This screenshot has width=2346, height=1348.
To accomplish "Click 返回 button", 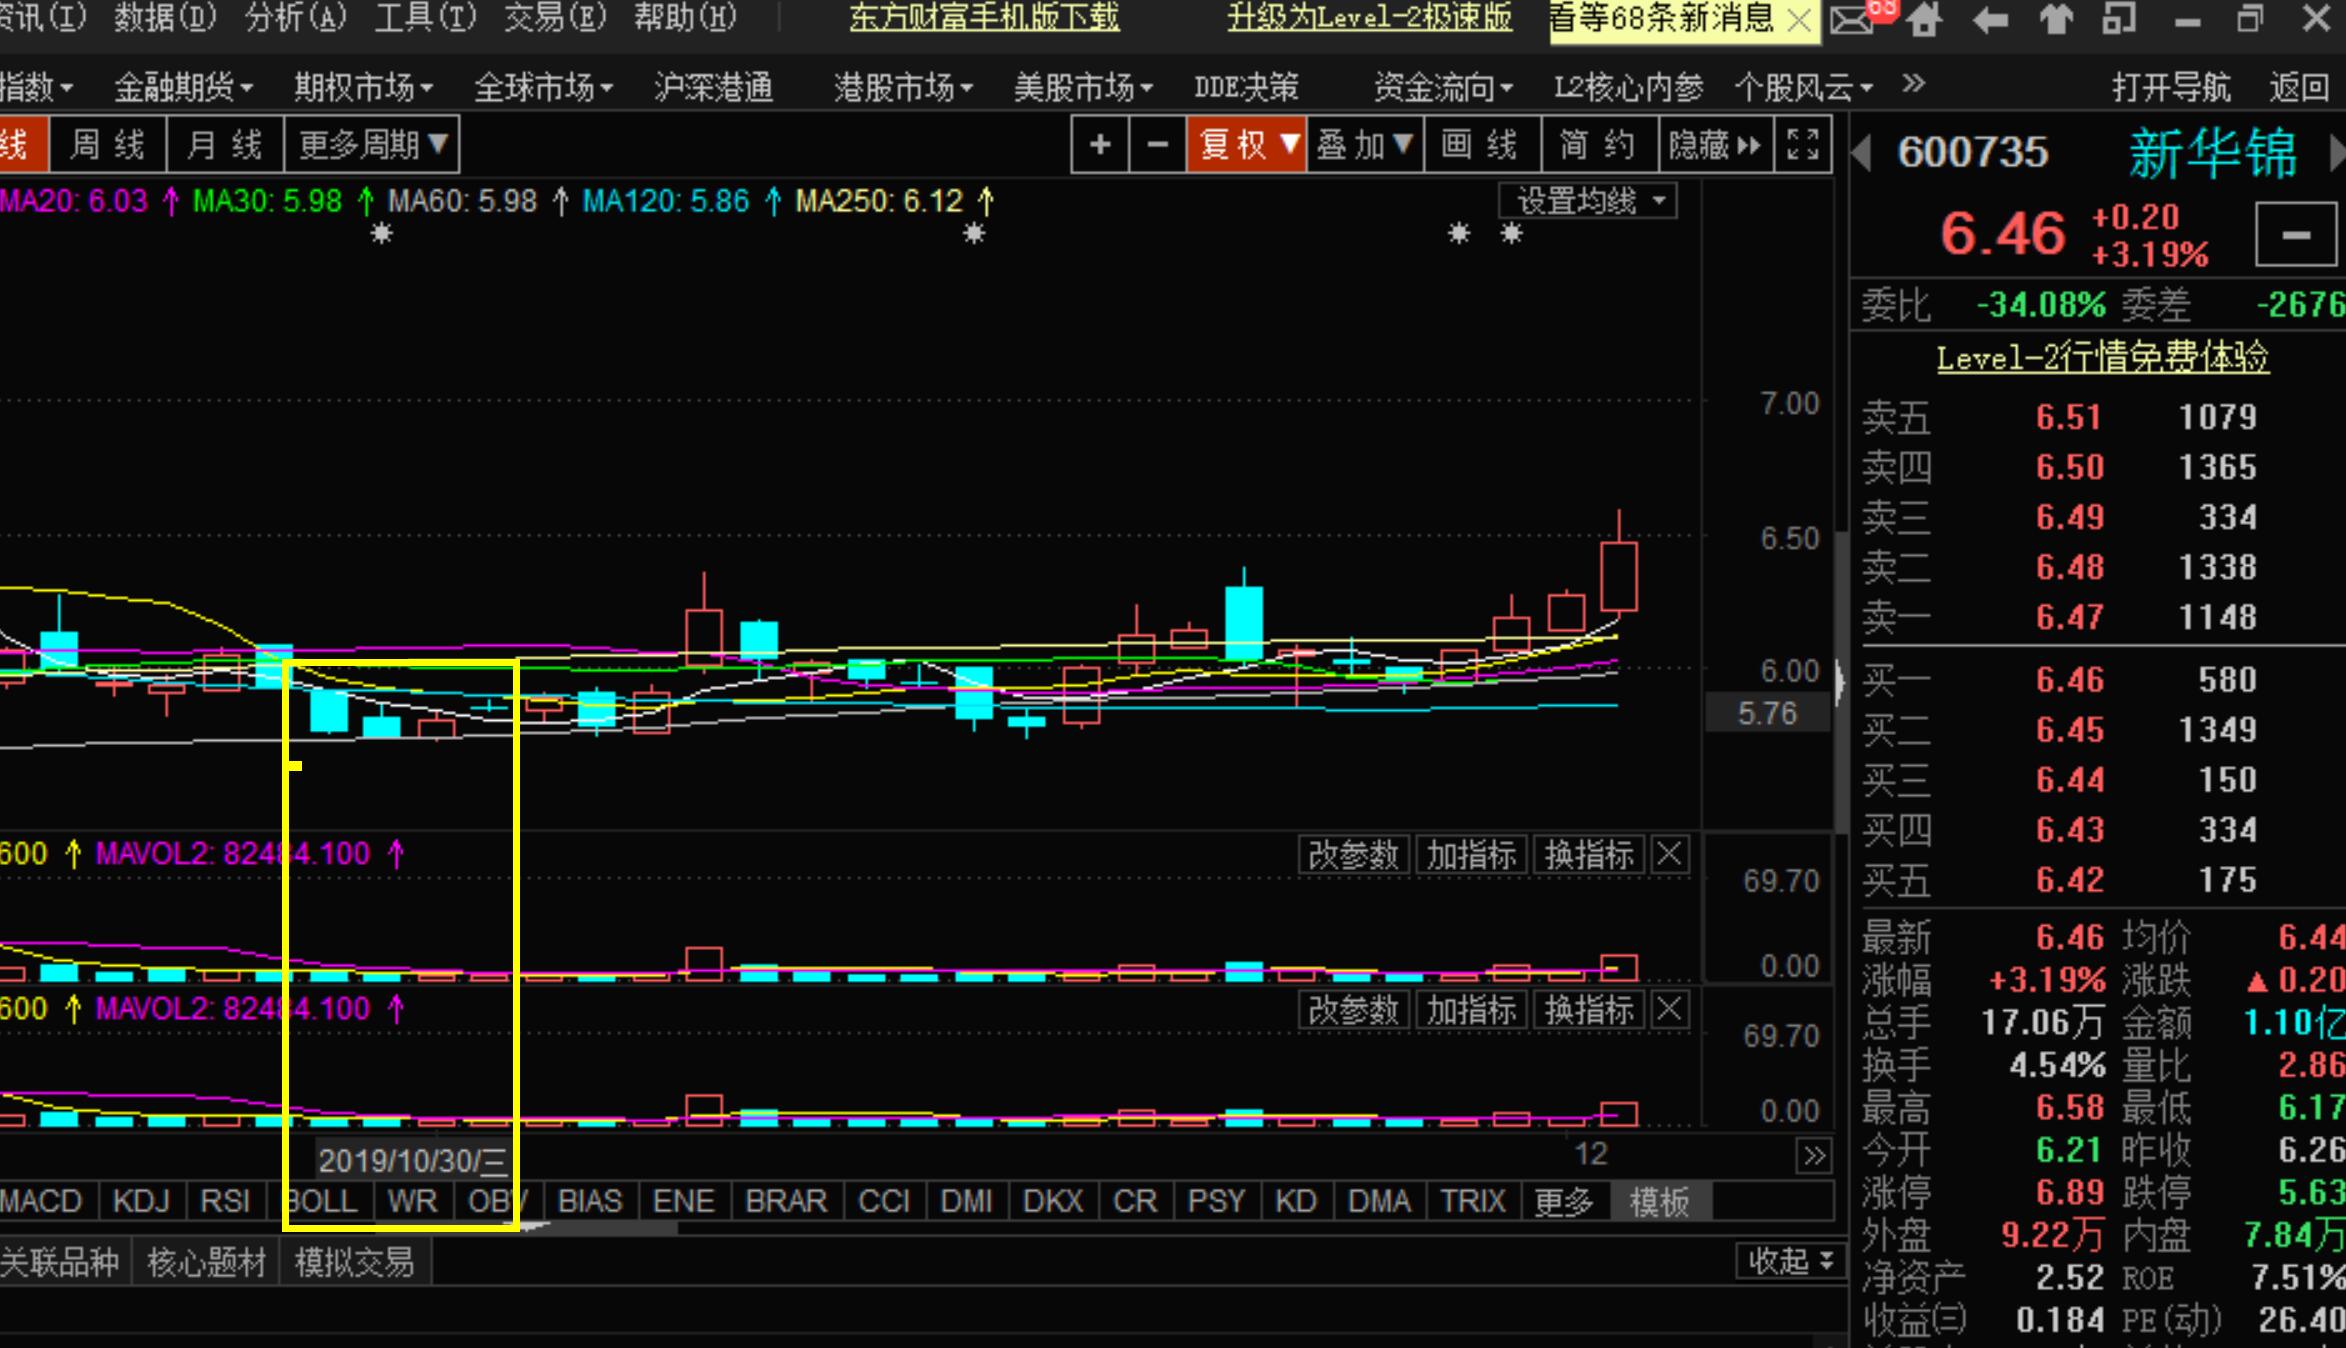I will click(x=2299, y=88).
